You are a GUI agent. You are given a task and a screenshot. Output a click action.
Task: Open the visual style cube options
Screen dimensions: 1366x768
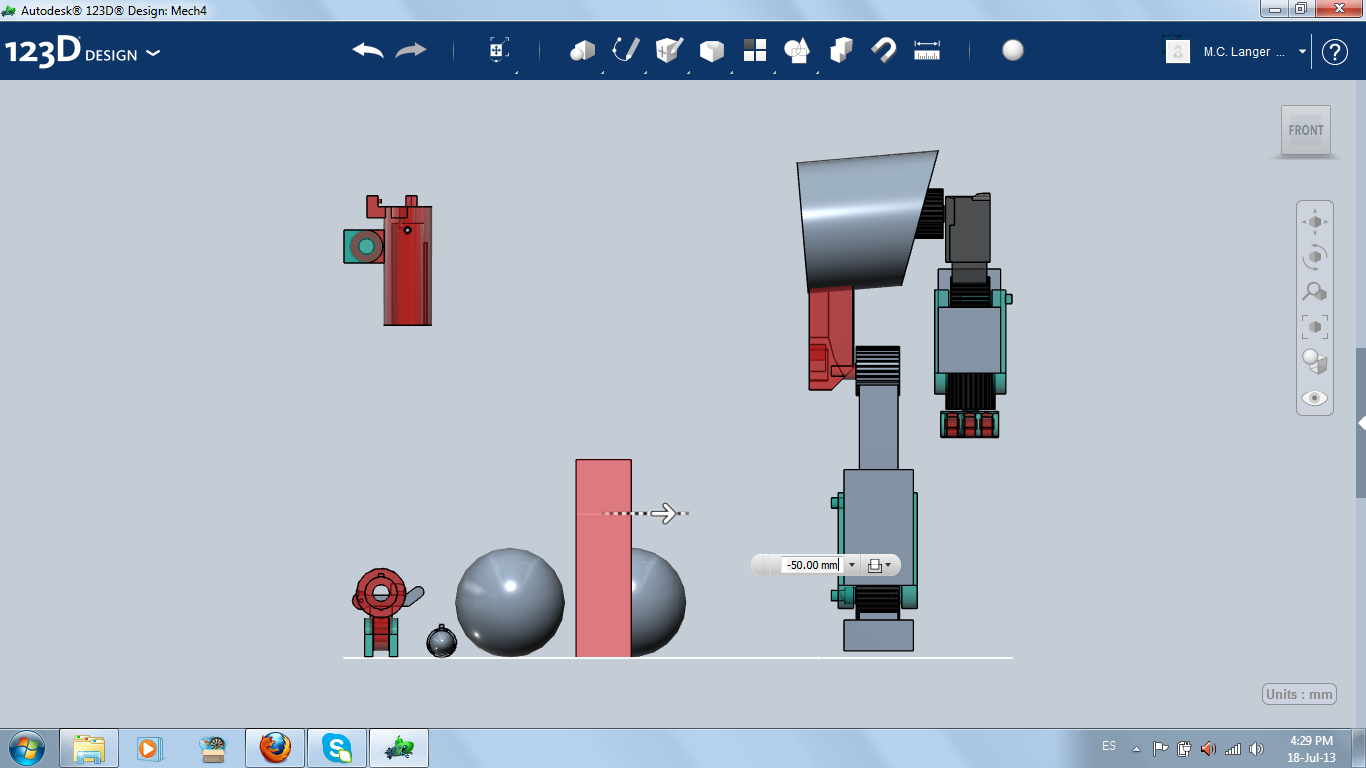1315,361
